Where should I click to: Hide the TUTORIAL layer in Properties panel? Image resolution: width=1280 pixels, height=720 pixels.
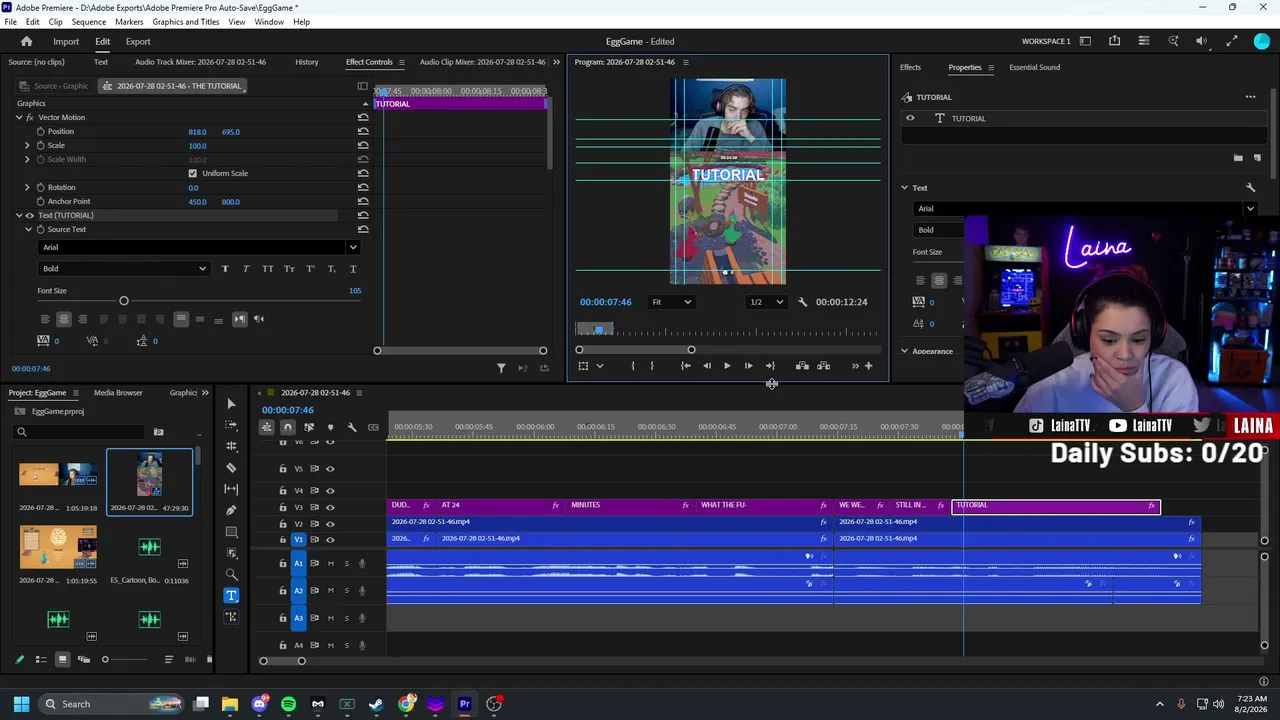pos(910,118)
